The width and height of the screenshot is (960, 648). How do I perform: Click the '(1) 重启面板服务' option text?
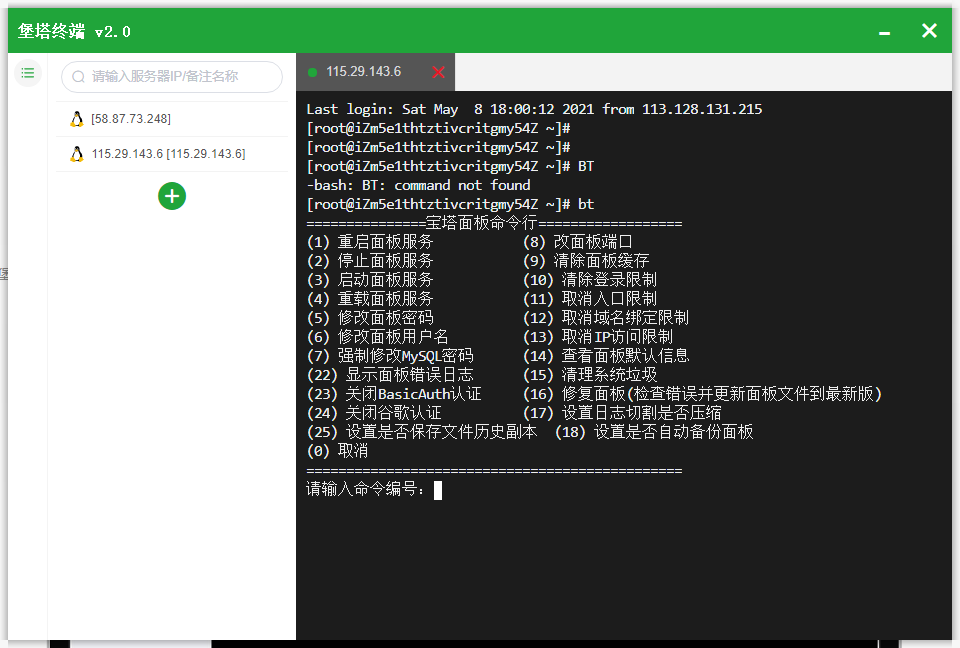(x=370, y=242)
